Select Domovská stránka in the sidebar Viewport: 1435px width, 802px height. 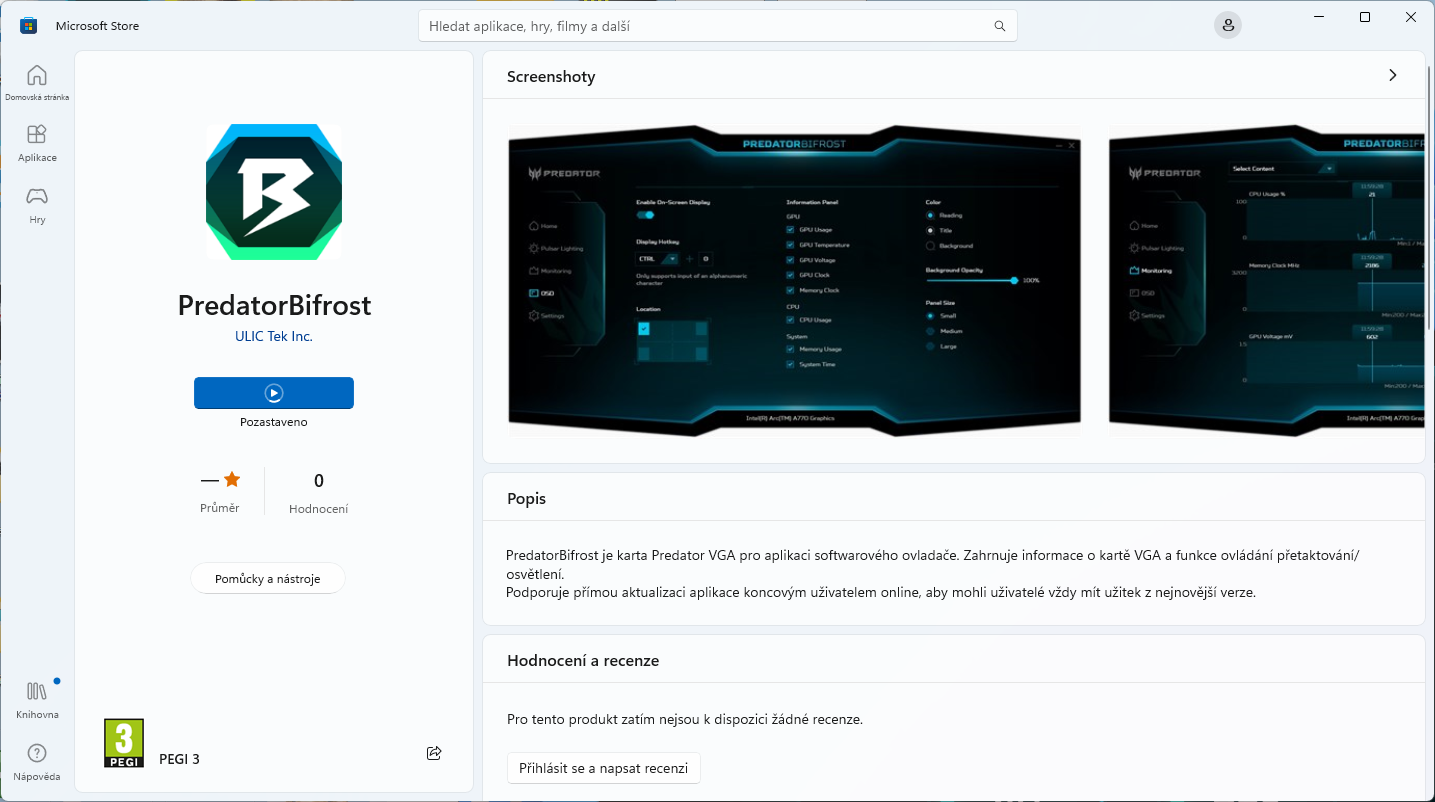[x=36, y=82]
